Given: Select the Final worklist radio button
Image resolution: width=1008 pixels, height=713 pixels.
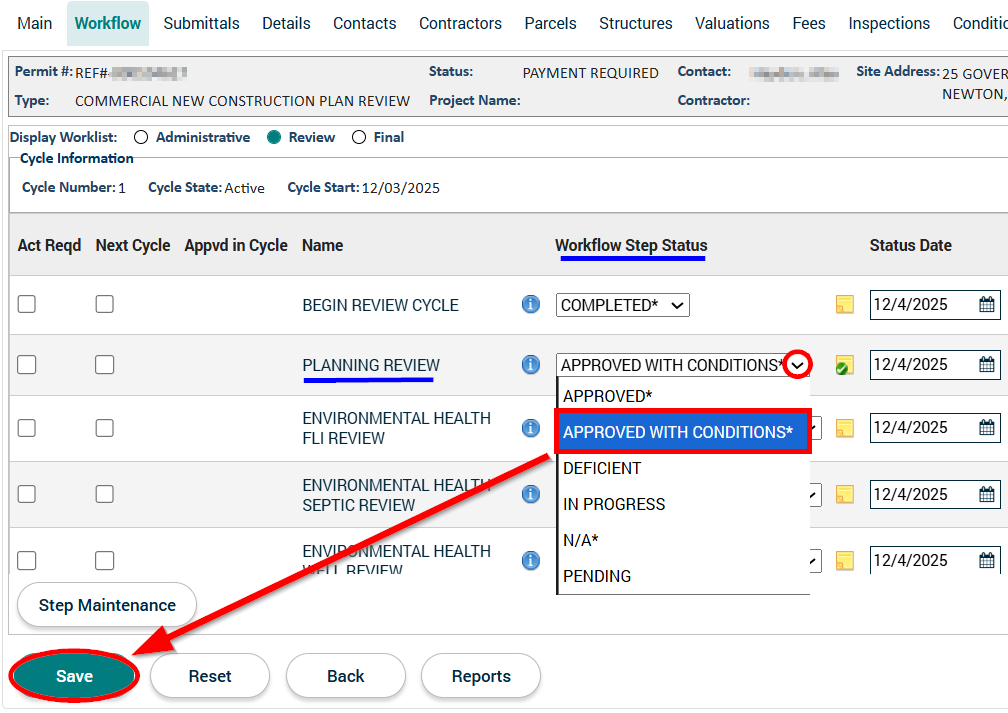Looking at the screenshot, I should 359,138.
